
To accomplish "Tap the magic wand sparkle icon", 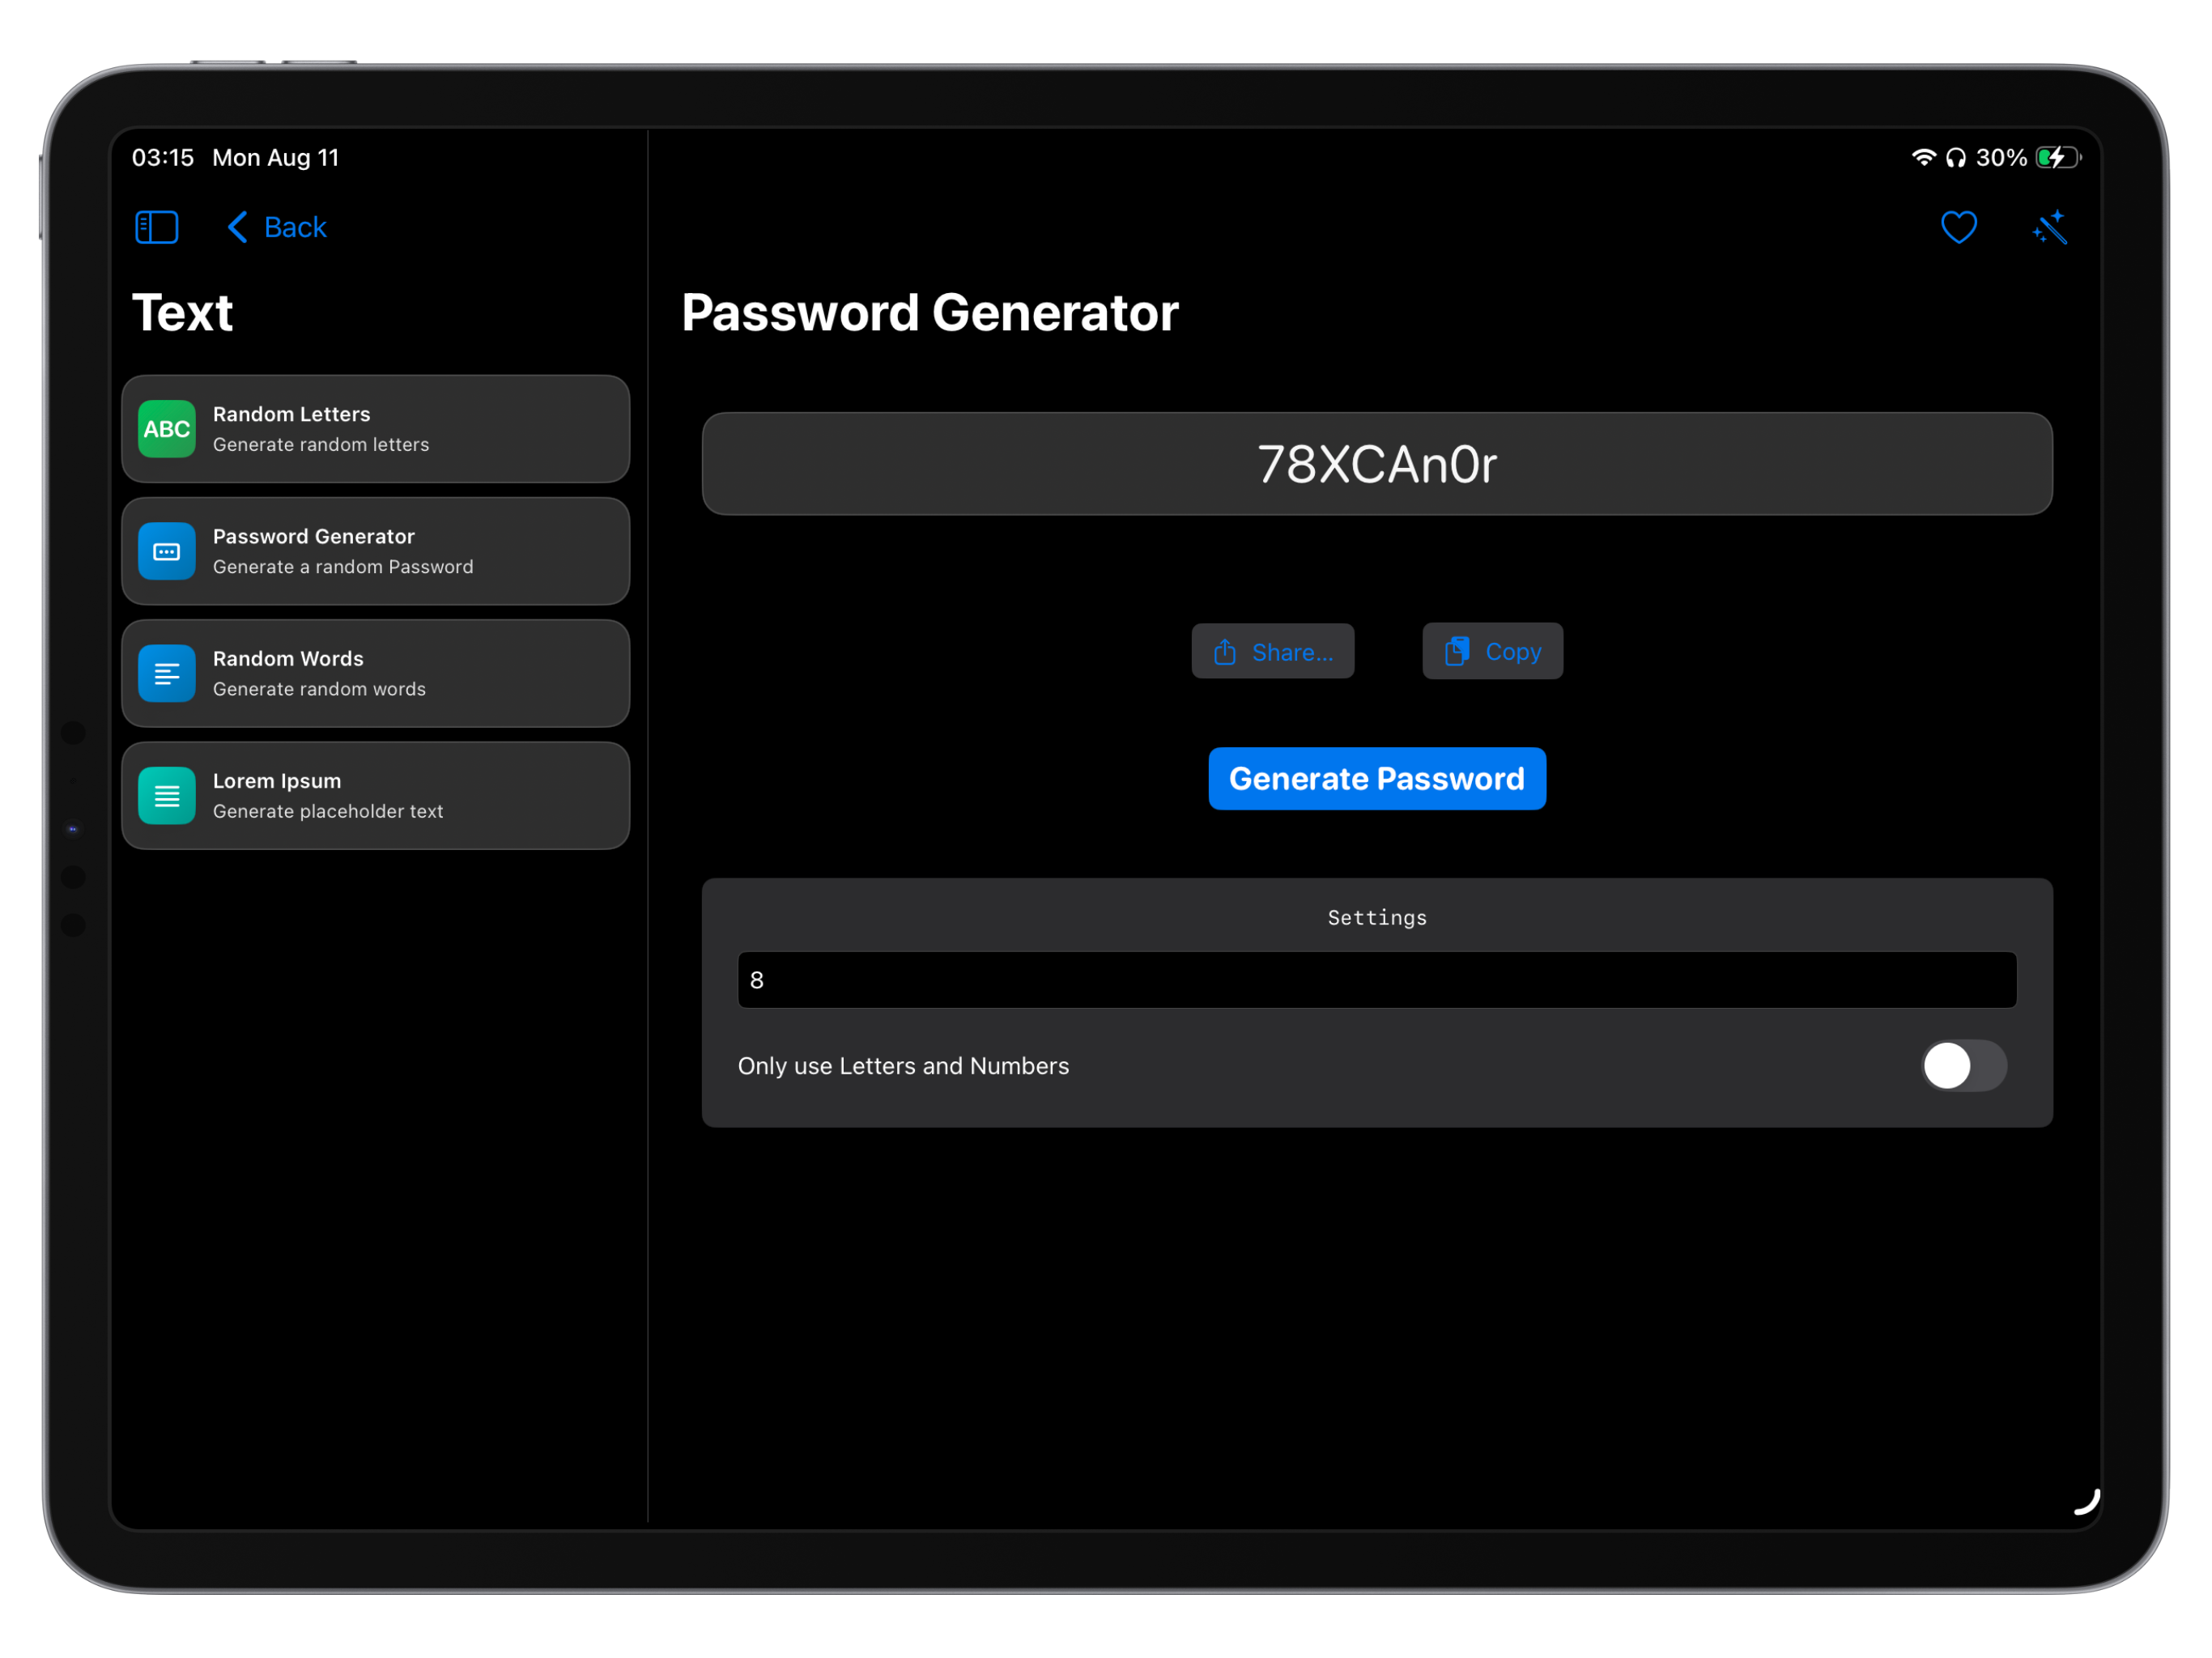I will [x=2049, y=227].
